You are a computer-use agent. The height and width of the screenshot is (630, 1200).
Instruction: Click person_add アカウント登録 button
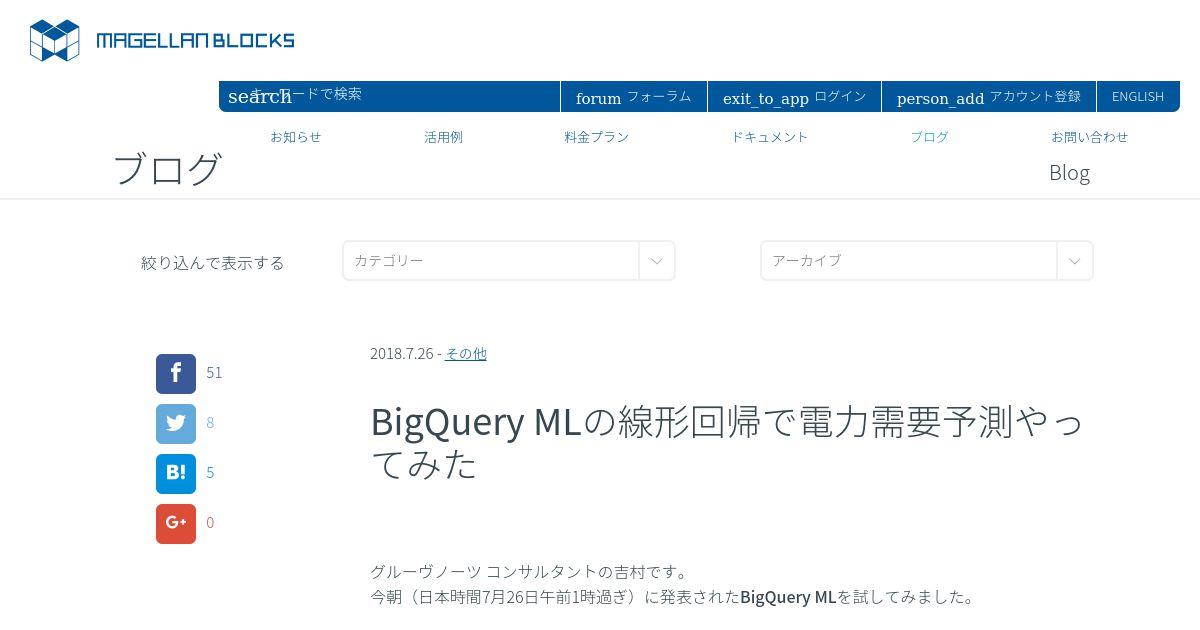click(x=989, y=97)
